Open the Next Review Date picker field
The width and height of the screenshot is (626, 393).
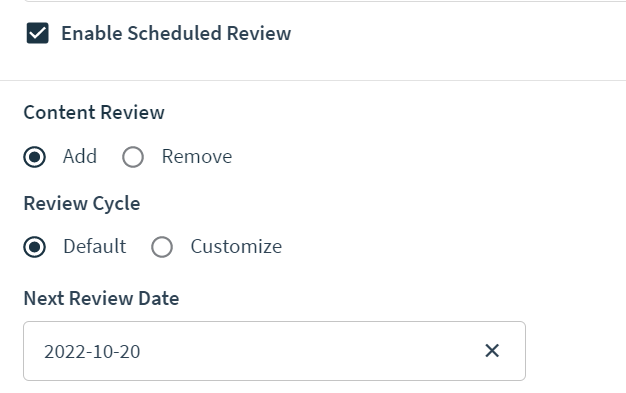tap(274, 351)
